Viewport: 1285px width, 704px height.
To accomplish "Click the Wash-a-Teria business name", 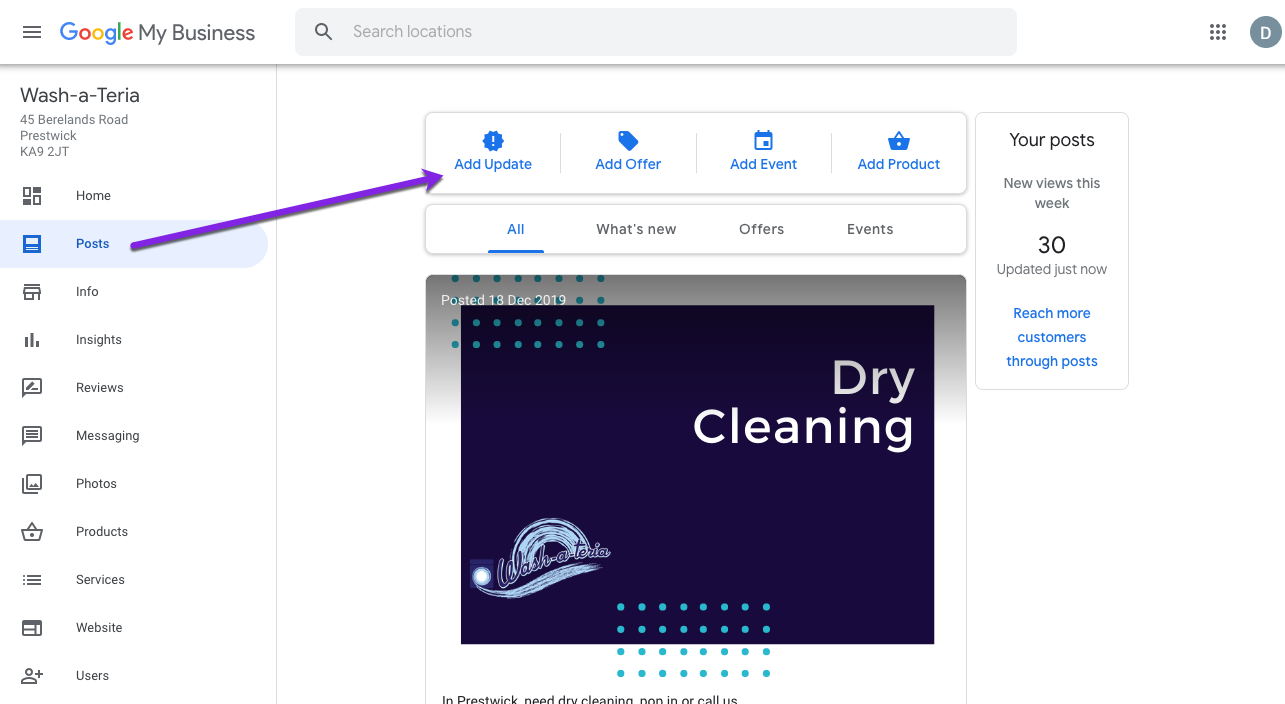I will pos(80,96).
